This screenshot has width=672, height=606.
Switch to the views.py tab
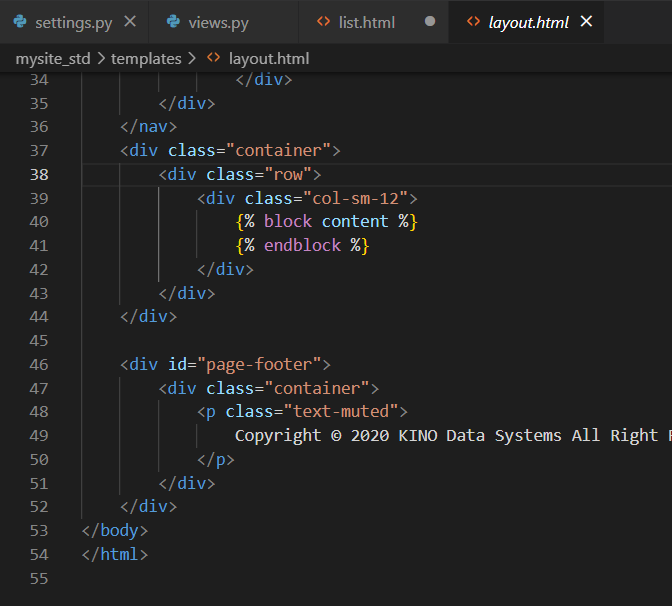click(x=219, y=22)
